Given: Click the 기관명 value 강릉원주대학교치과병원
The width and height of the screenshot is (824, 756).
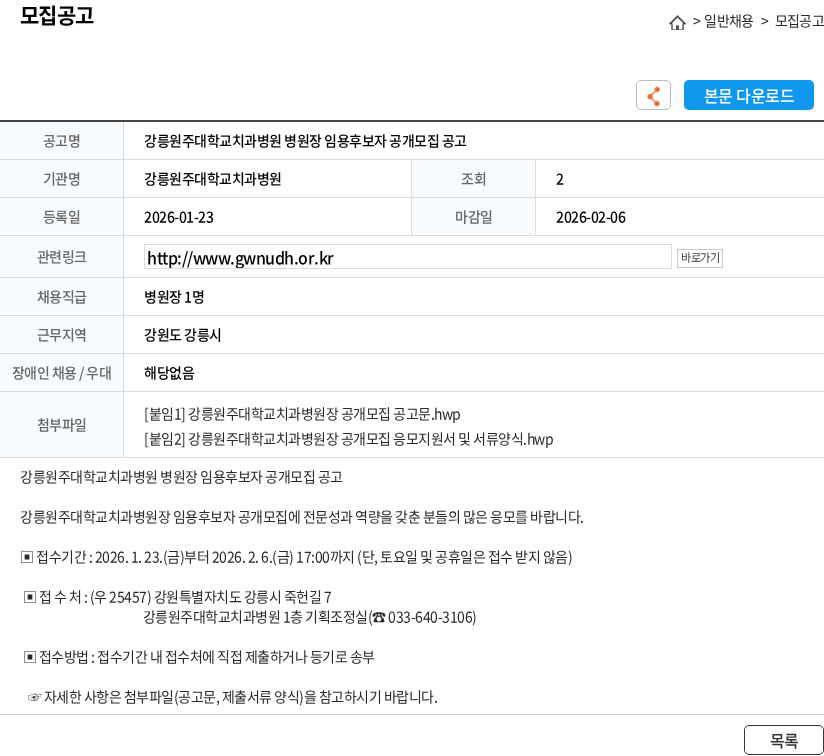Looking at the screenshot, I should [212, 179].
